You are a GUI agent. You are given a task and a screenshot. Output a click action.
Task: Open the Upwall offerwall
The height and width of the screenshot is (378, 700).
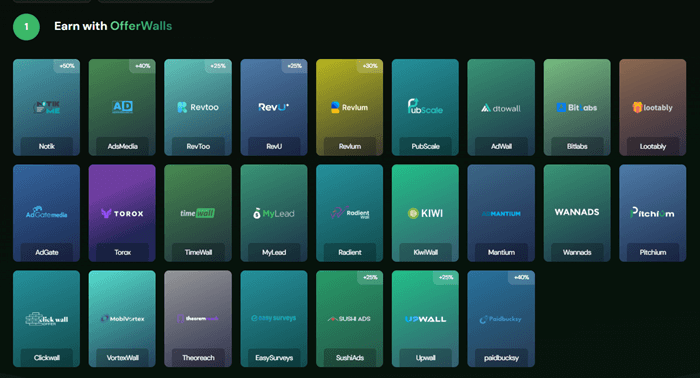425,319
